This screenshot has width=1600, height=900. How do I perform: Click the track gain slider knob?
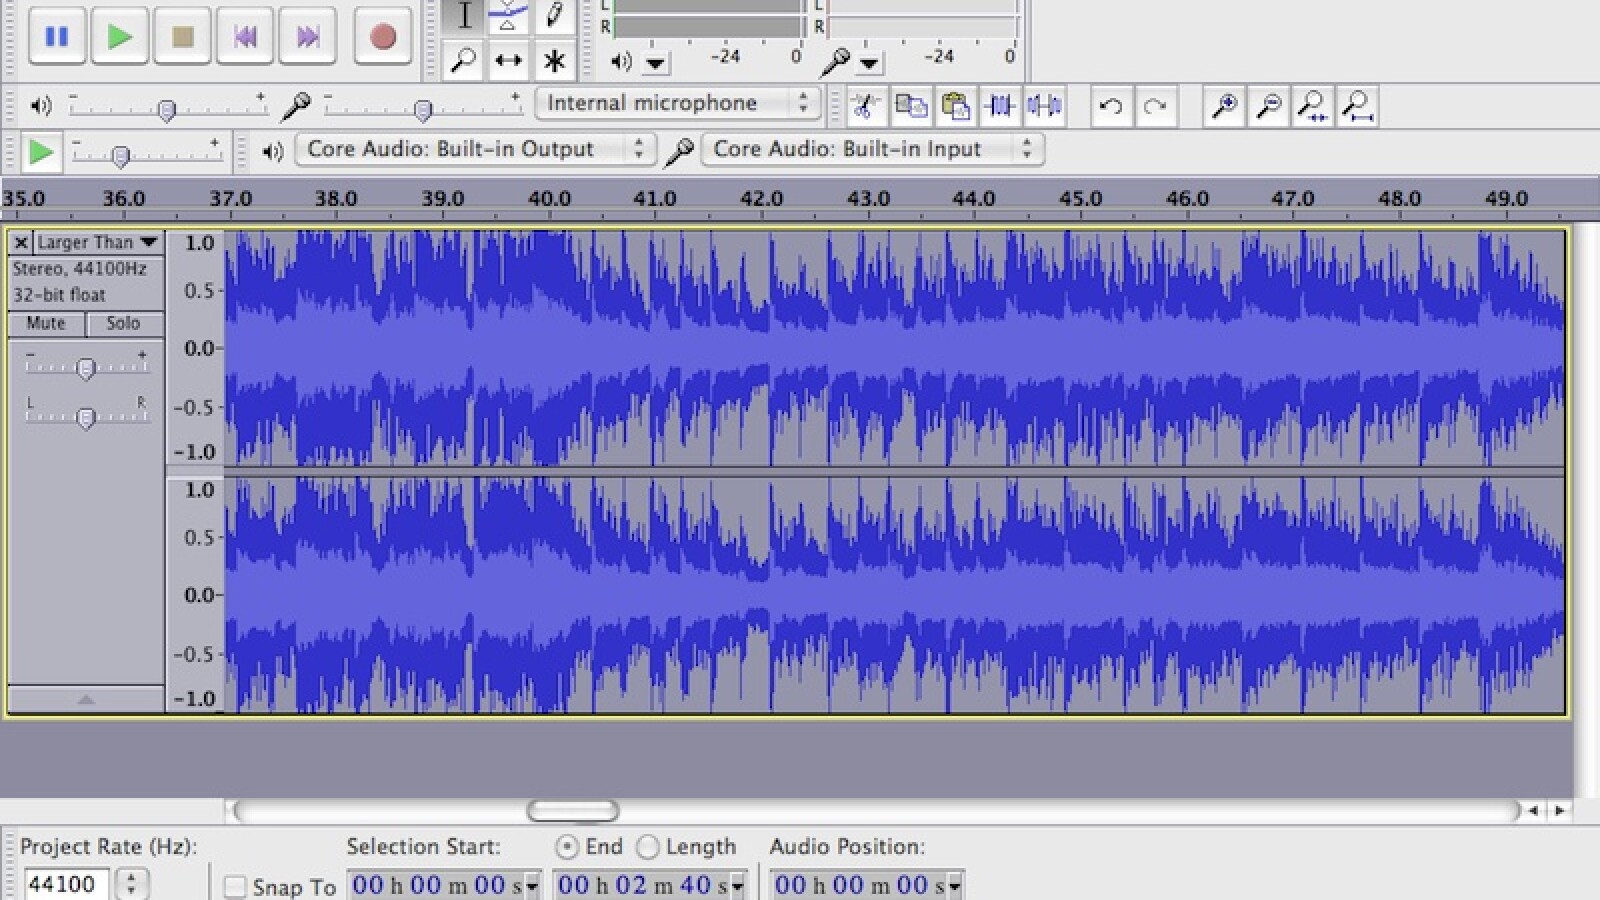86,369
